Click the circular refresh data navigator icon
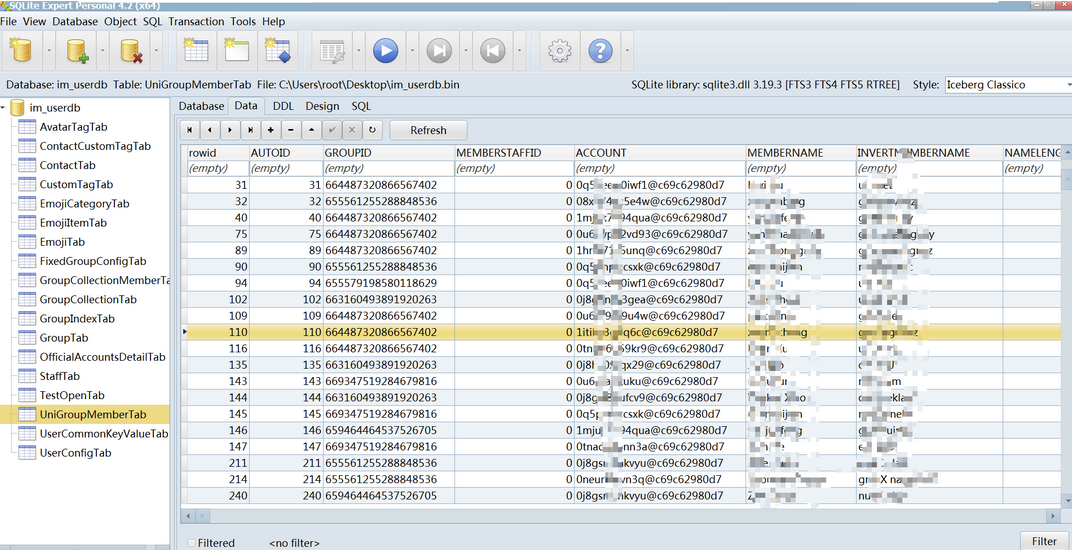 click(x=373, y=130)
